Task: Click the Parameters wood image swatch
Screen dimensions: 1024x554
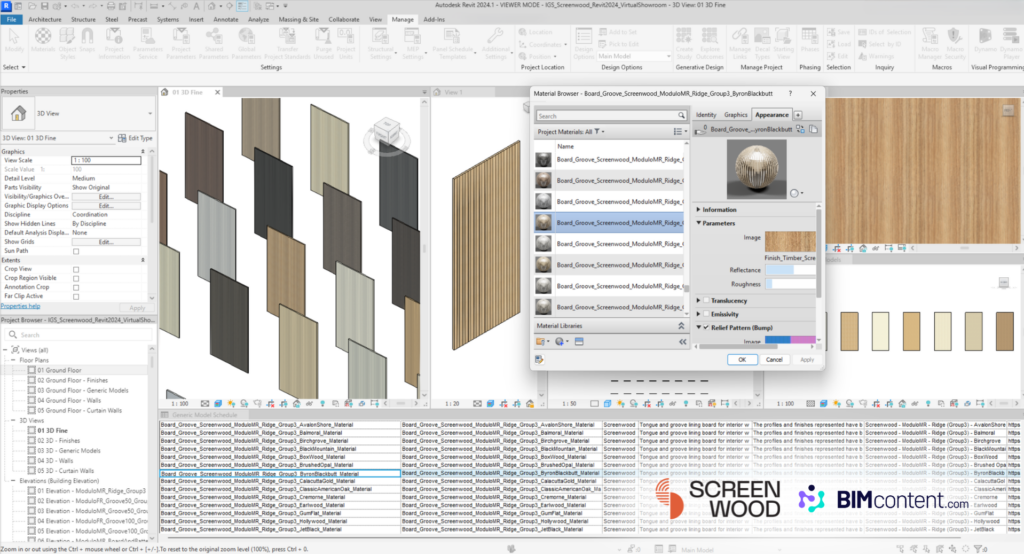Action: 790,242
